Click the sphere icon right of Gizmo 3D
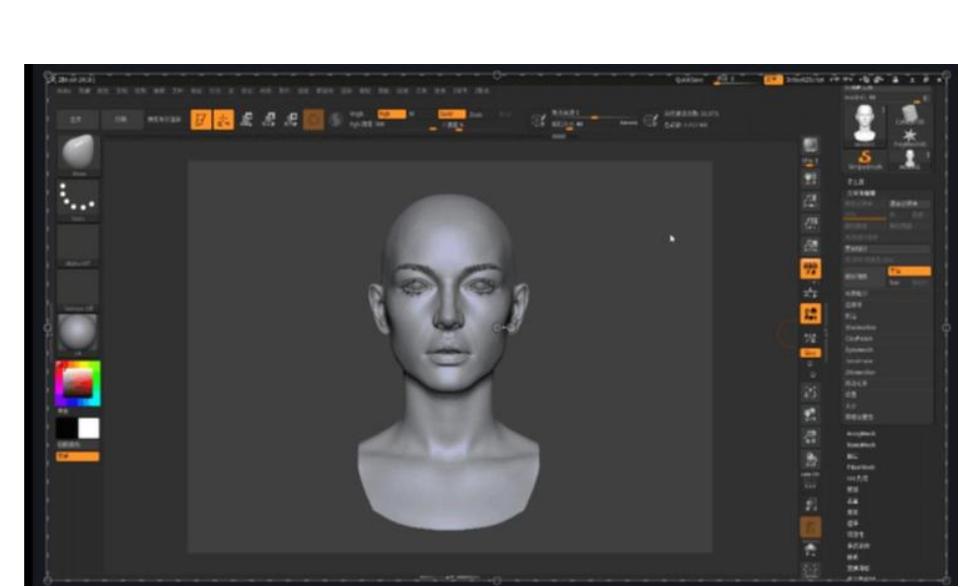 click(335, 119)
